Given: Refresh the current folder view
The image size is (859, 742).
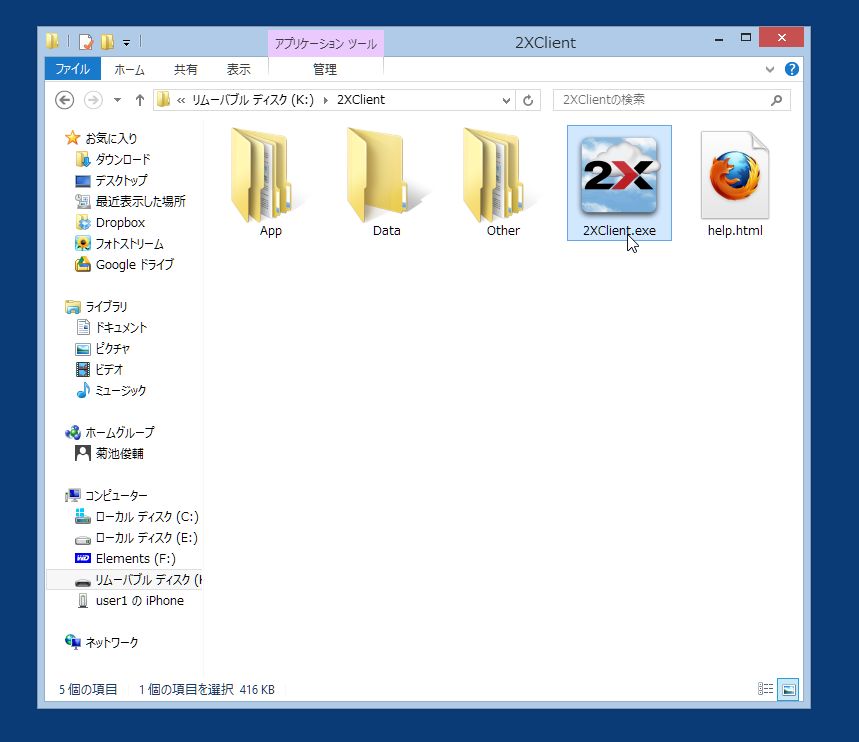Looking at the screenshot, I should [x=528, y=100].
